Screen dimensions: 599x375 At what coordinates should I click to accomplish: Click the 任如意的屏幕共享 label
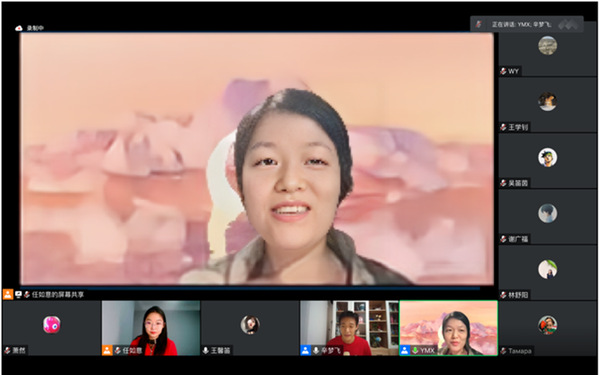coord(58,294)
